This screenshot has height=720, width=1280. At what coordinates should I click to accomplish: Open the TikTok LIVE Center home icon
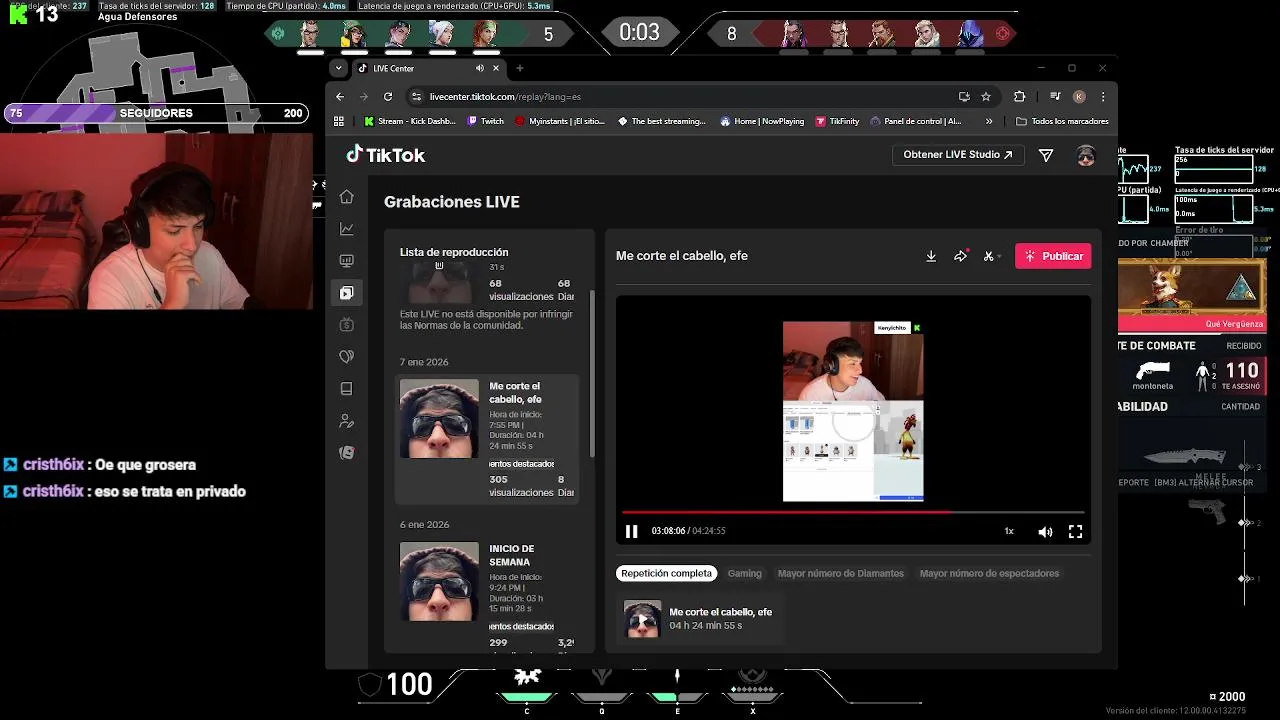[346, 197]
